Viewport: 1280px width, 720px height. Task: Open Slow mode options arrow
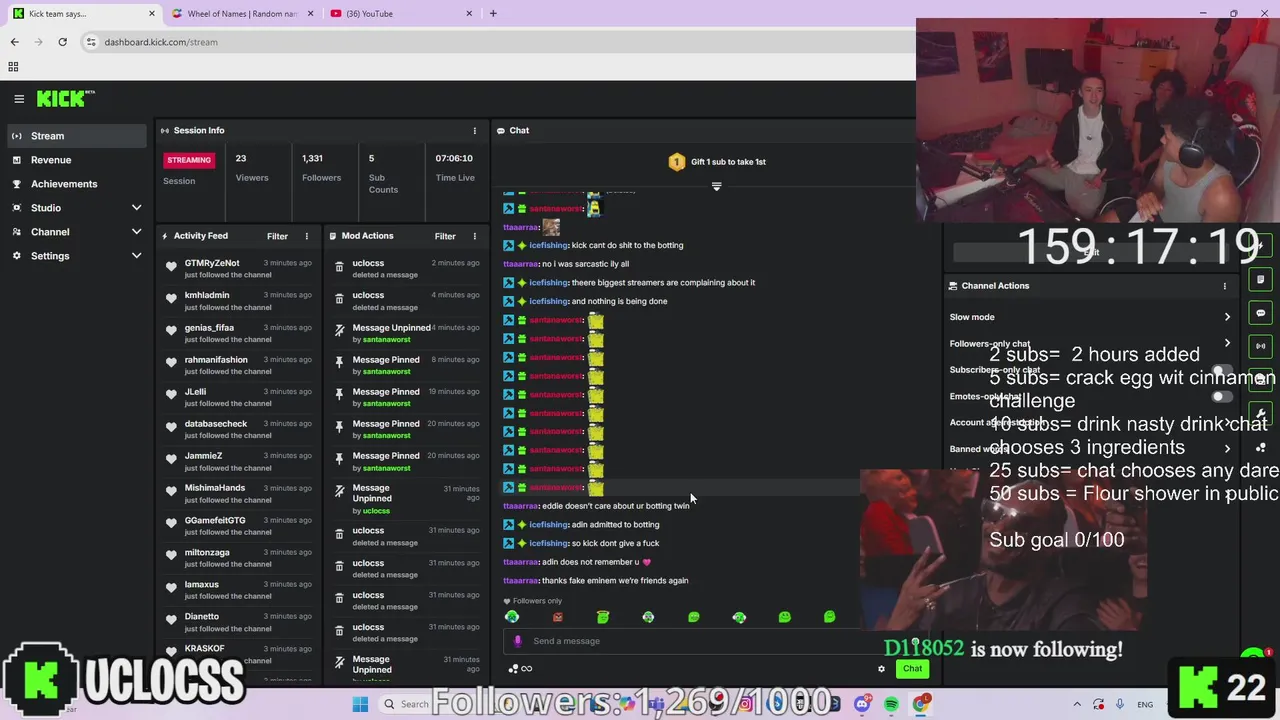tap(1227, 317)
